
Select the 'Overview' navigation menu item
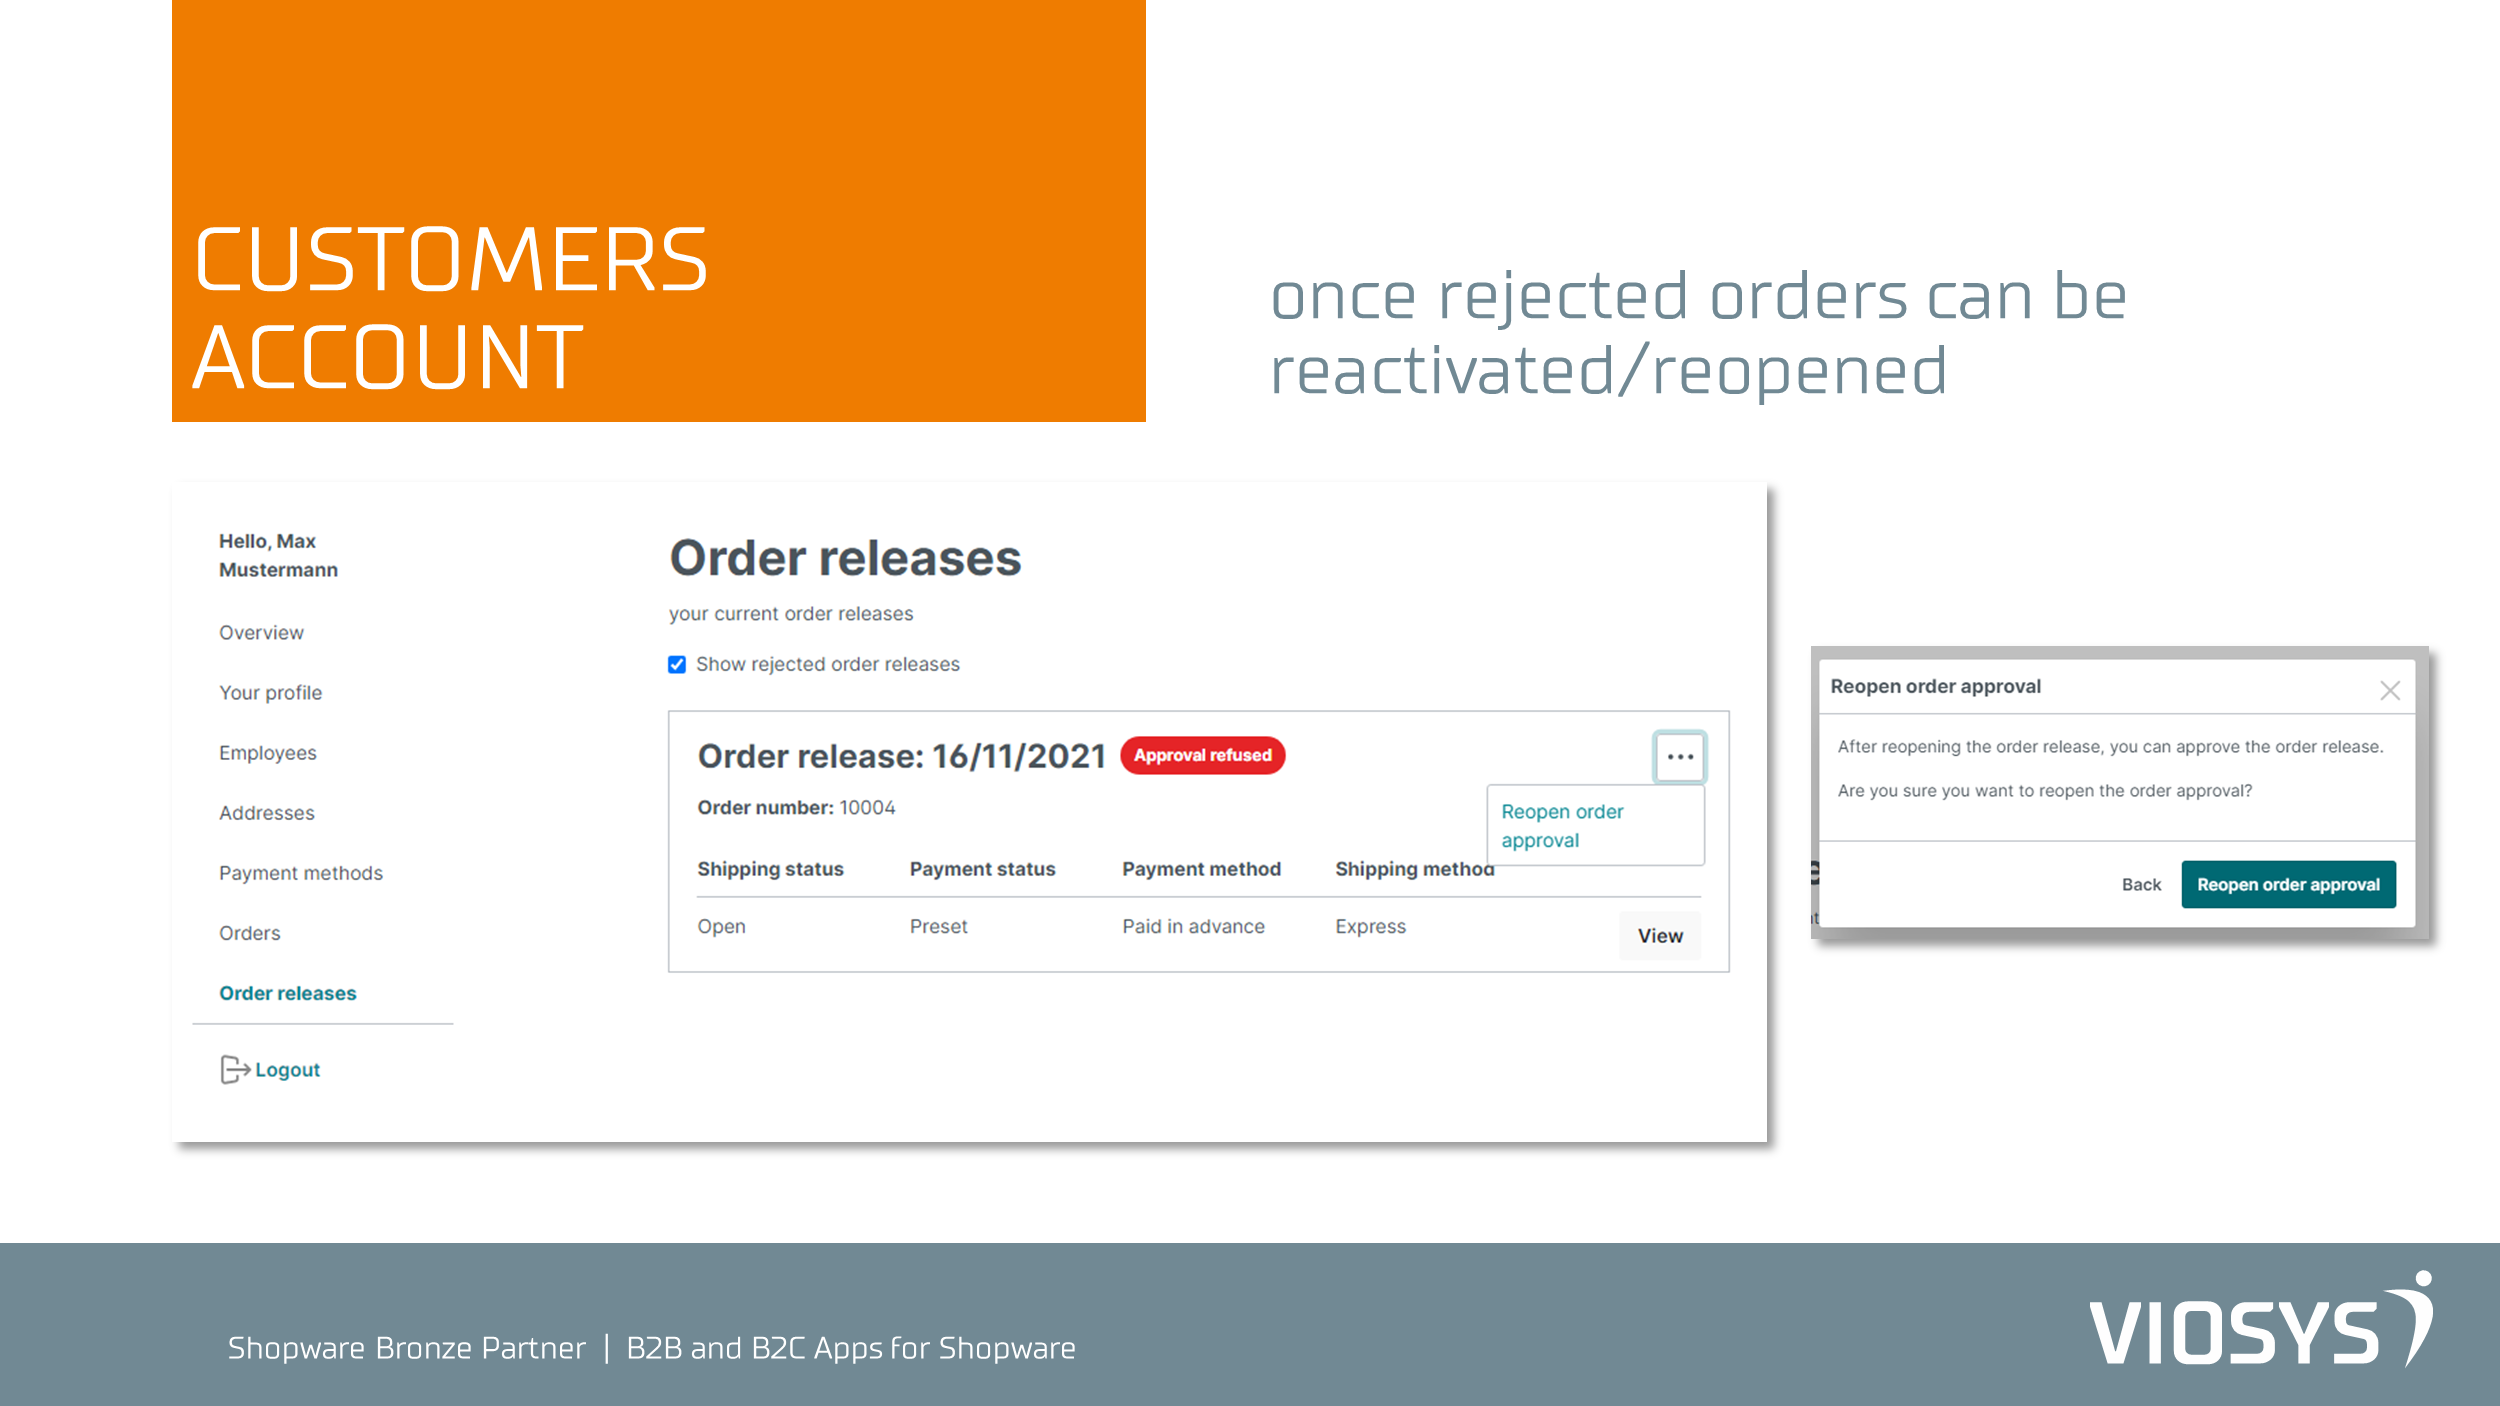[261, 632]
